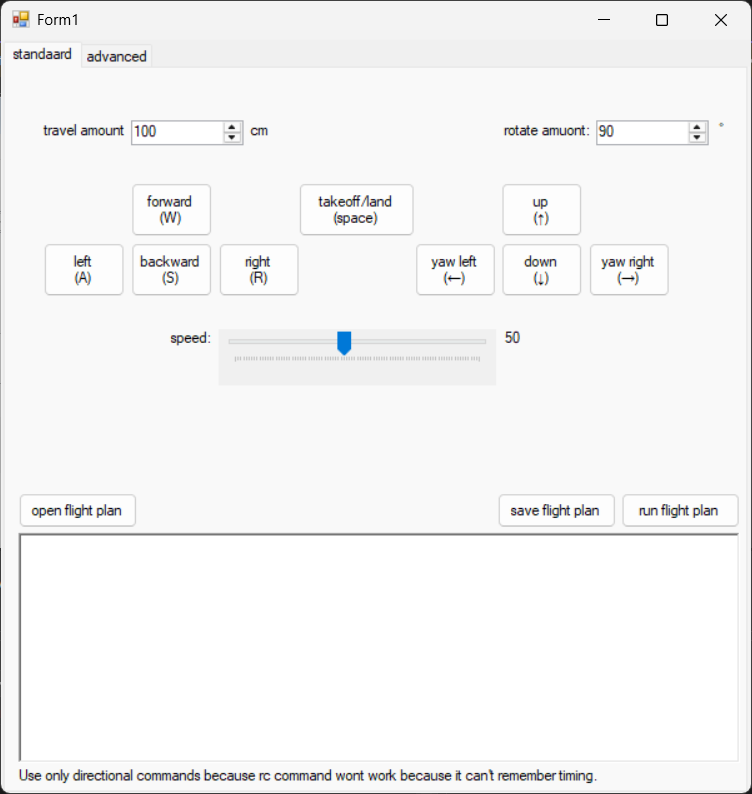
Task: Select the standaard tab
Action: click(42, 55)
